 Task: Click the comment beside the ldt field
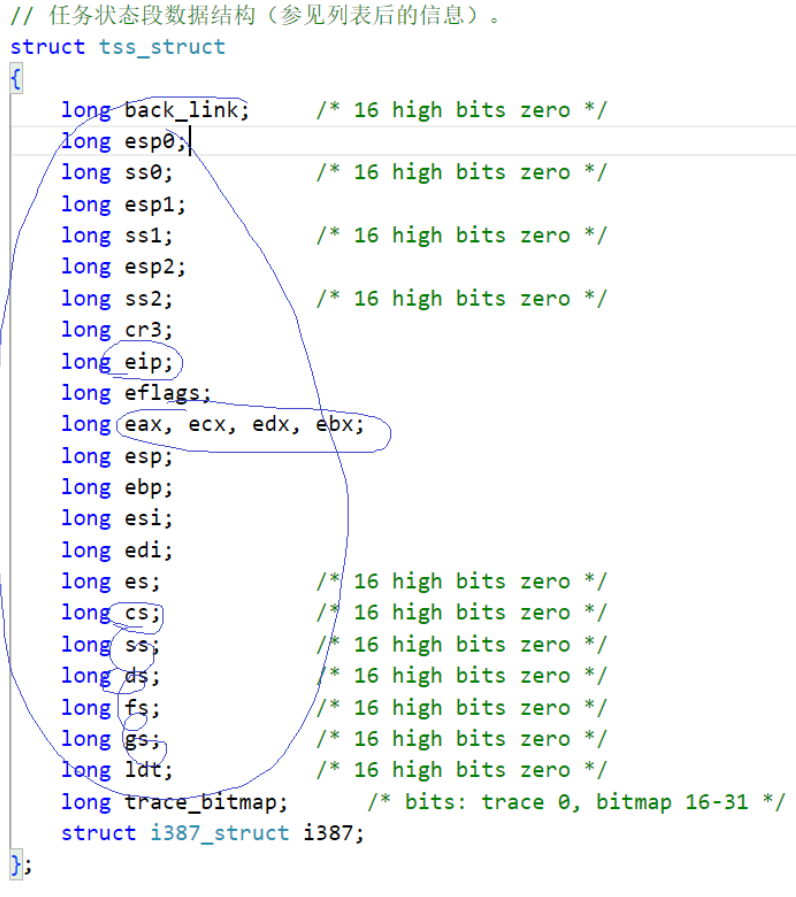[462, 770]
